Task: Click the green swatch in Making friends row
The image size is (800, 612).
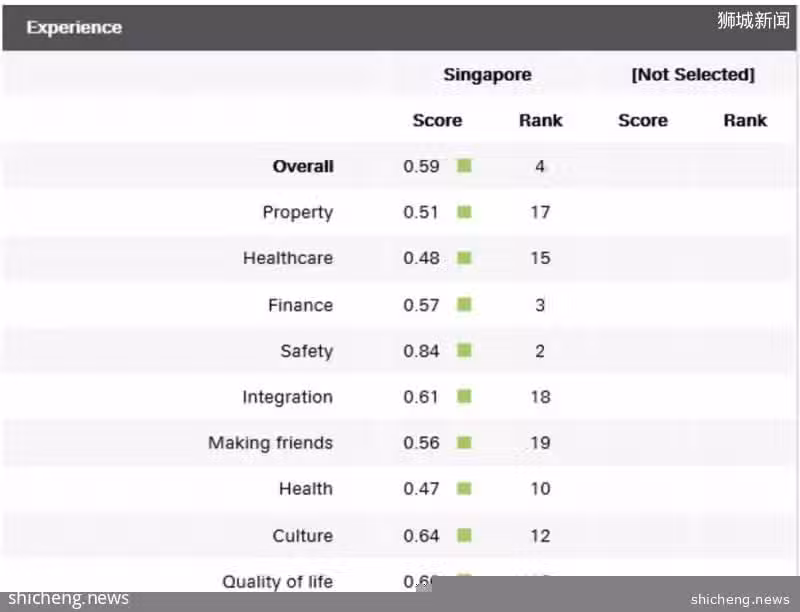Action: (x=464, y=442)
